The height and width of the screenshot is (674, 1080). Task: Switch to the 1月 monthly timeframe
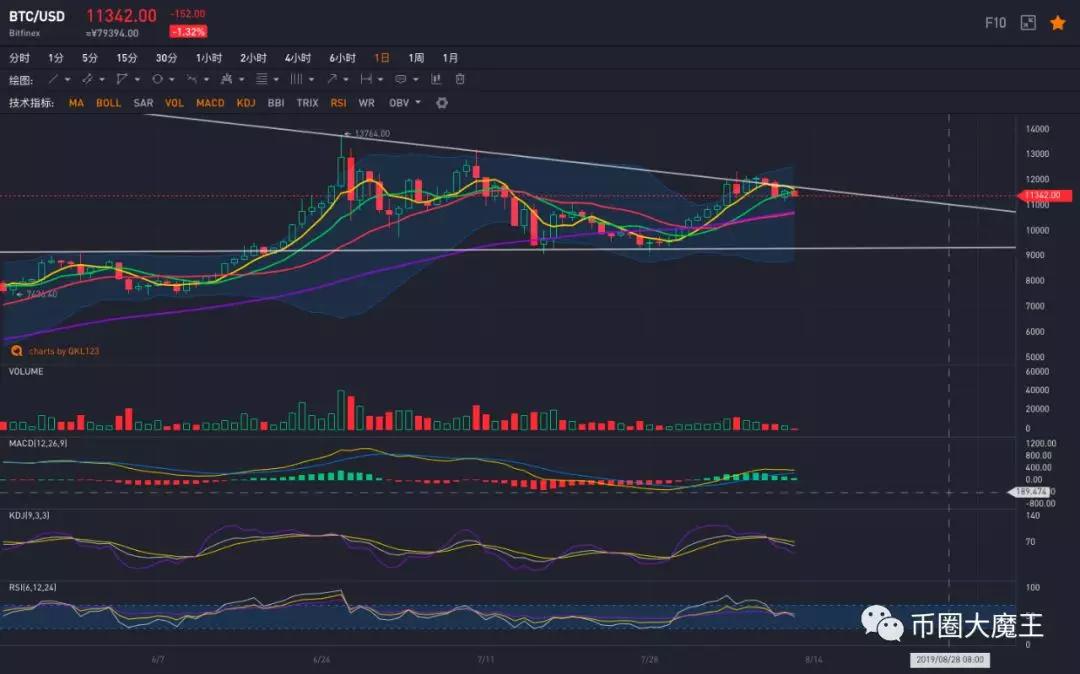[x=450, y=58]
